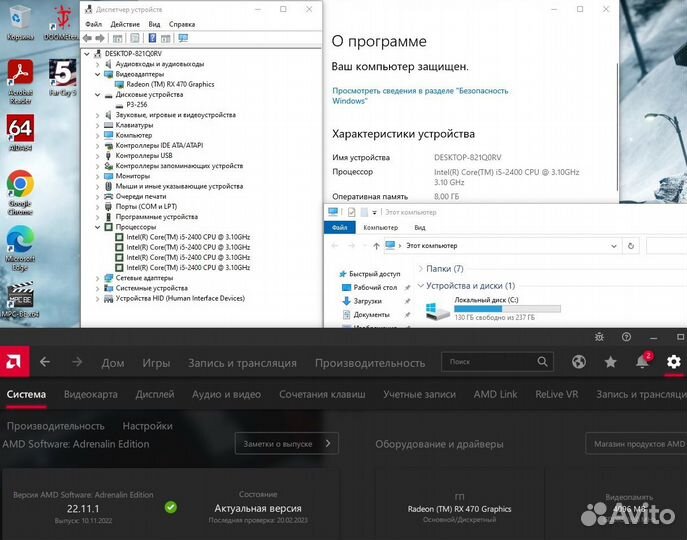Open AMD web browser globe icon
This screenshot has height=540, width=687.
click(579, 362)
